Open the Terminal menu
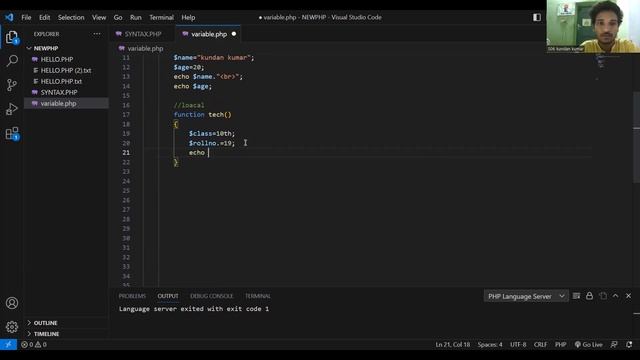640x360 pixels. [161, 17]
